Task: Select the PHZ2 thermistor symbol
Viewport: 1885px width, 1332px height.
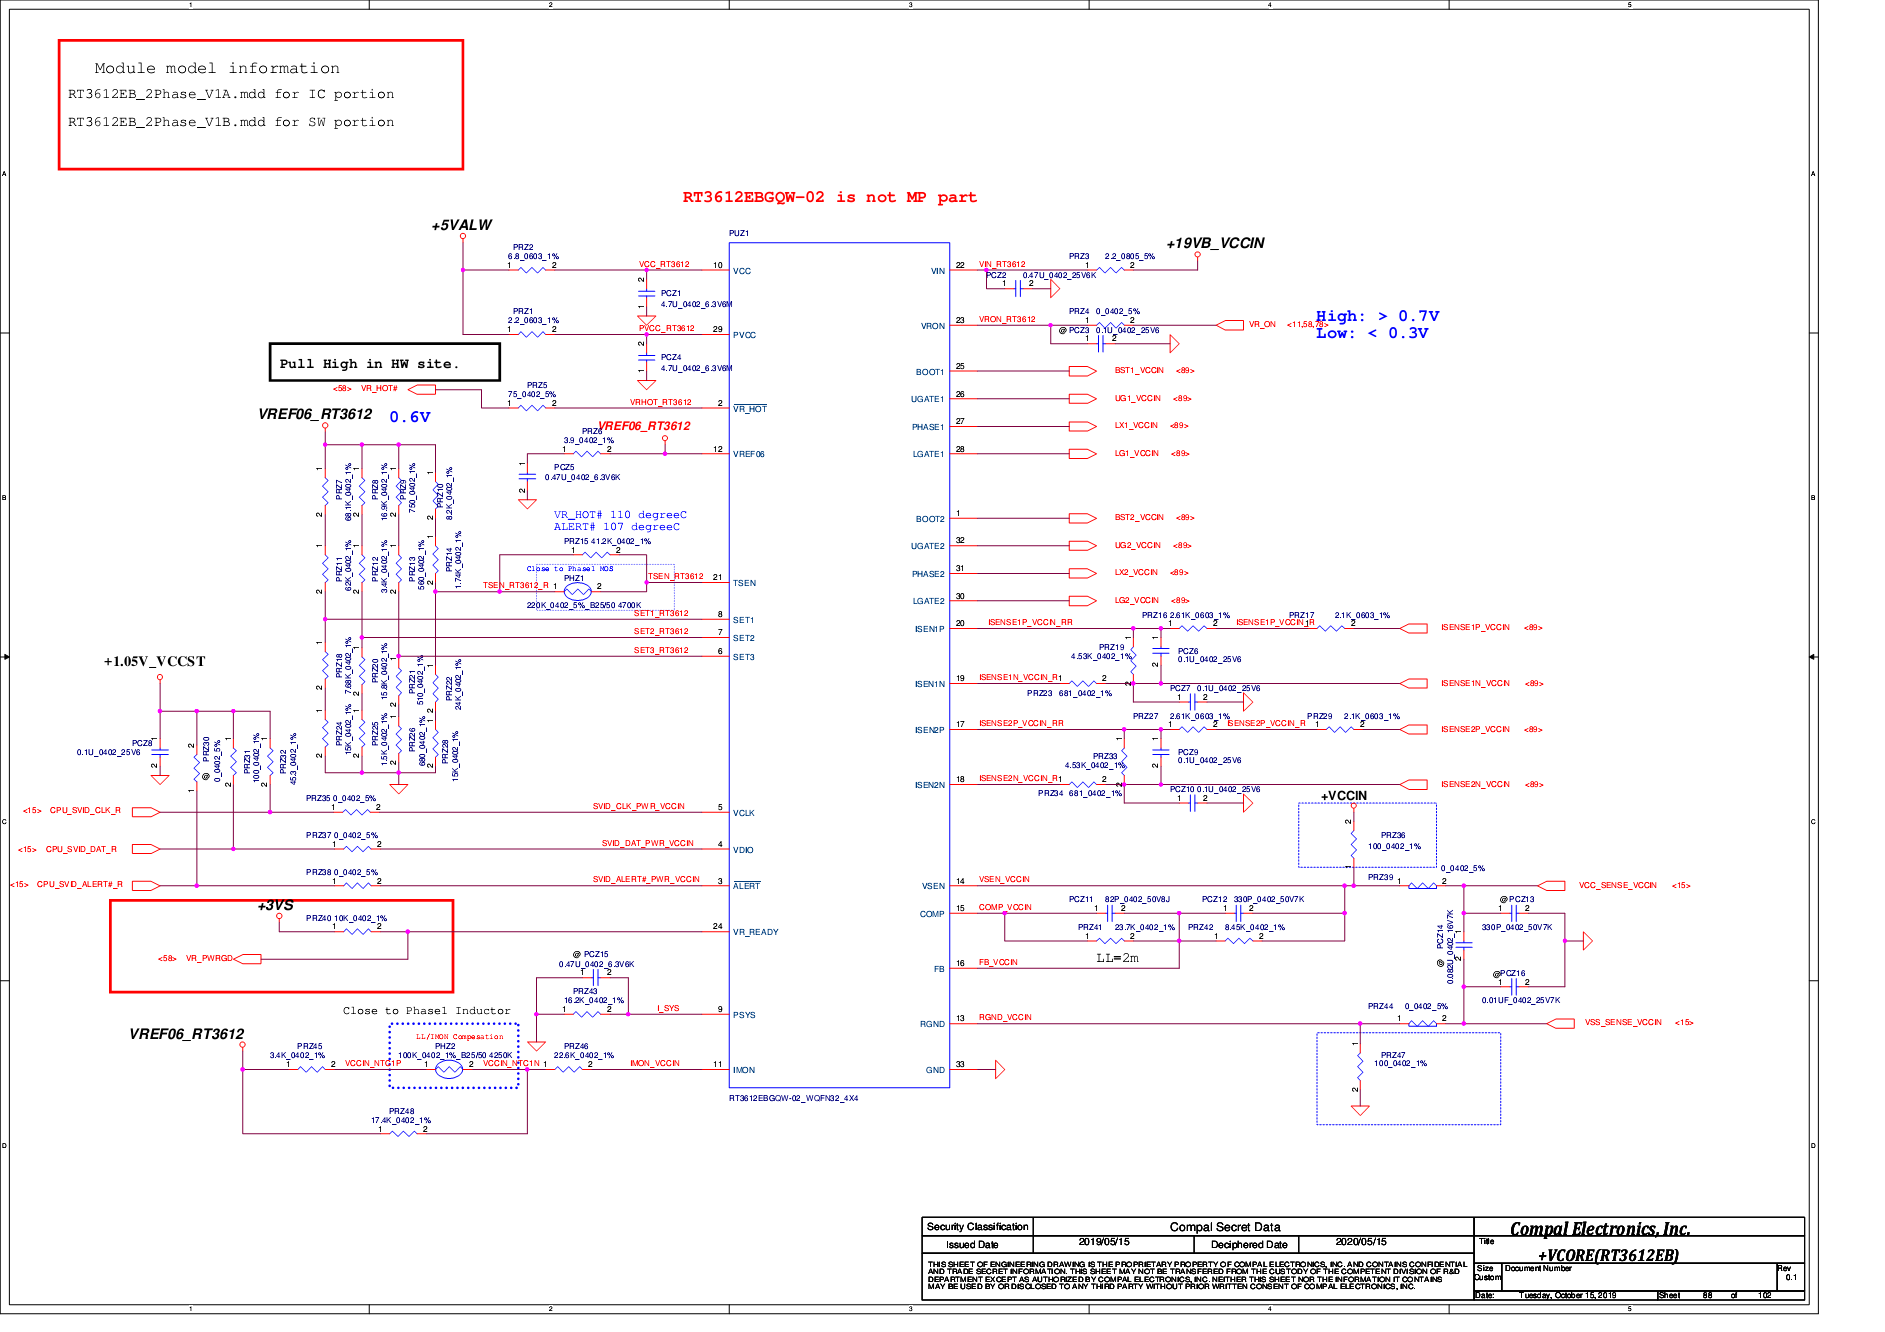Action: (x=449, y=1068)
